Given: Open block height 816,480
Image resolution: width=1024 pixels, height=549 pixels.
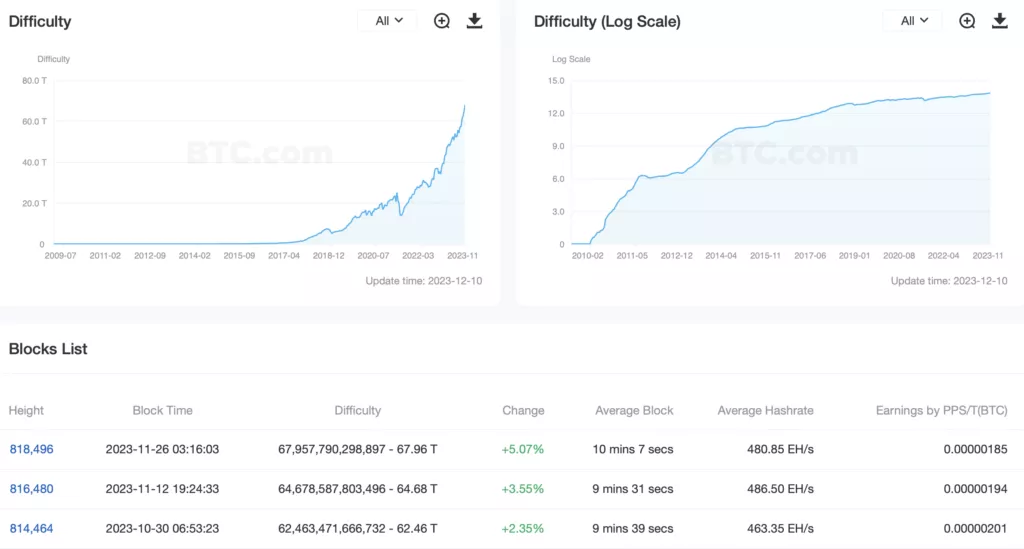Looking at the screenshot, I should [x=31, y=489].
